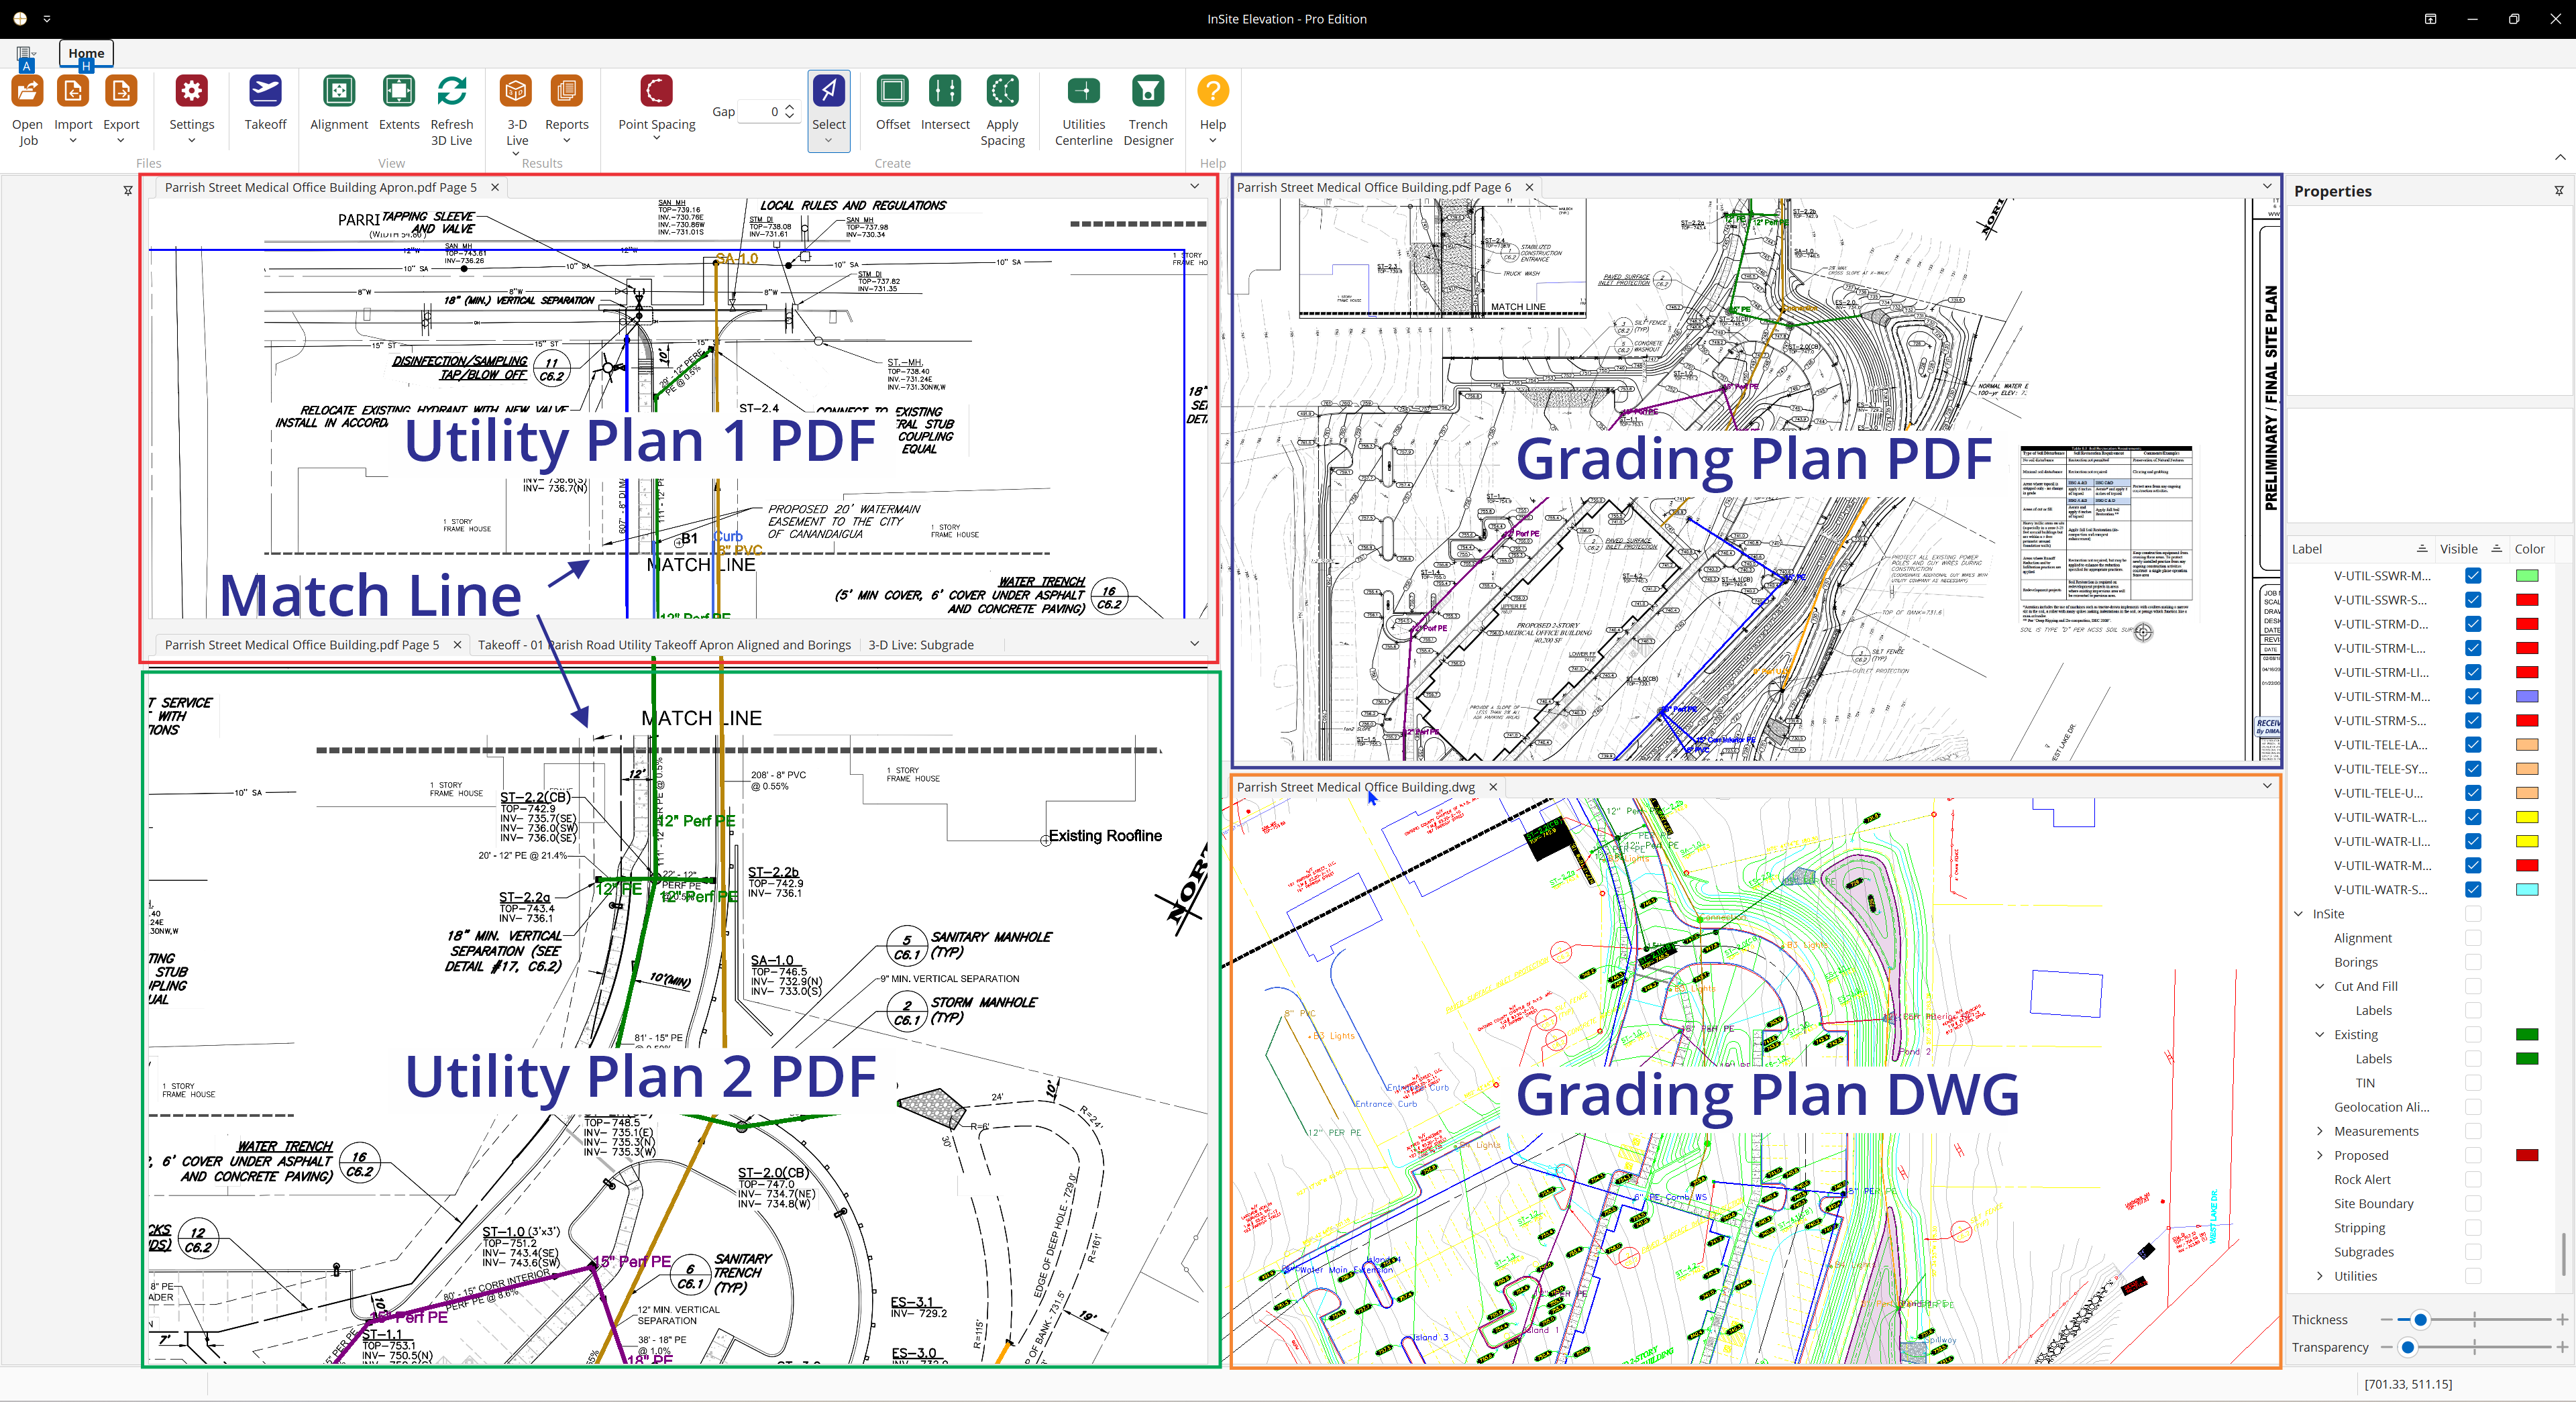This screenshot has width=2576, height=1402.
Task: Open the 3-D Live cube icon
Action: click(516, 92)
